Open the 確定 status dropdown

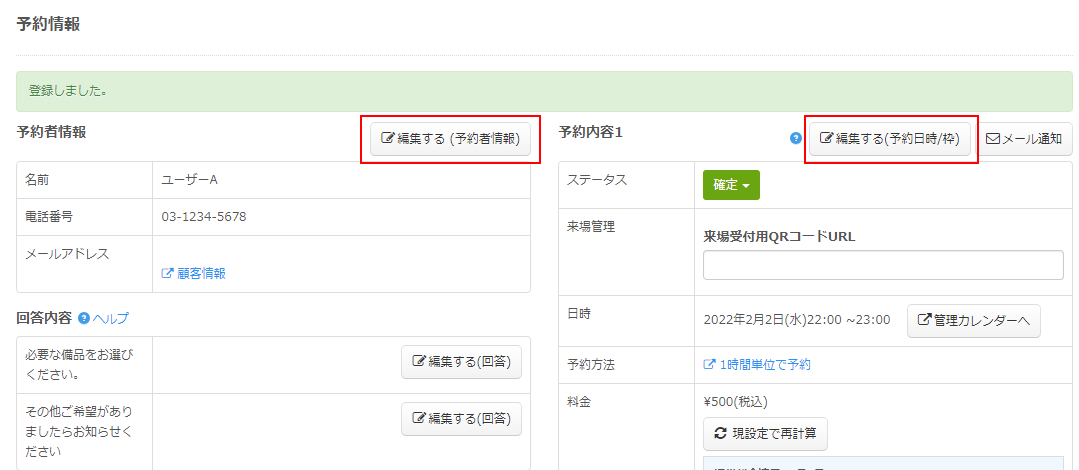pos(731,185)
